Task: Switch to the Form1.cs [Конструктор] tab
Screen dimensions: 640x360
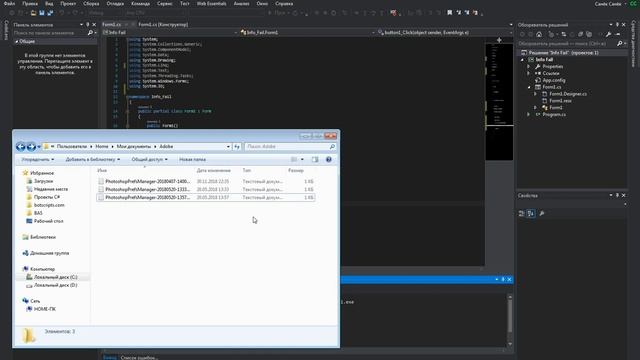Action: coord(163,24)
